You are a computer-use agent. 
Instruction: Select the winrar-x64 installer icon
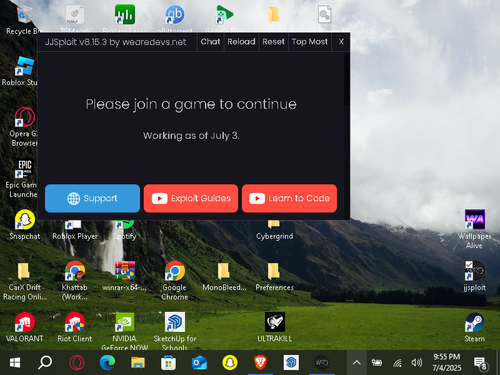pyautogui.click(x=124, y=276)
